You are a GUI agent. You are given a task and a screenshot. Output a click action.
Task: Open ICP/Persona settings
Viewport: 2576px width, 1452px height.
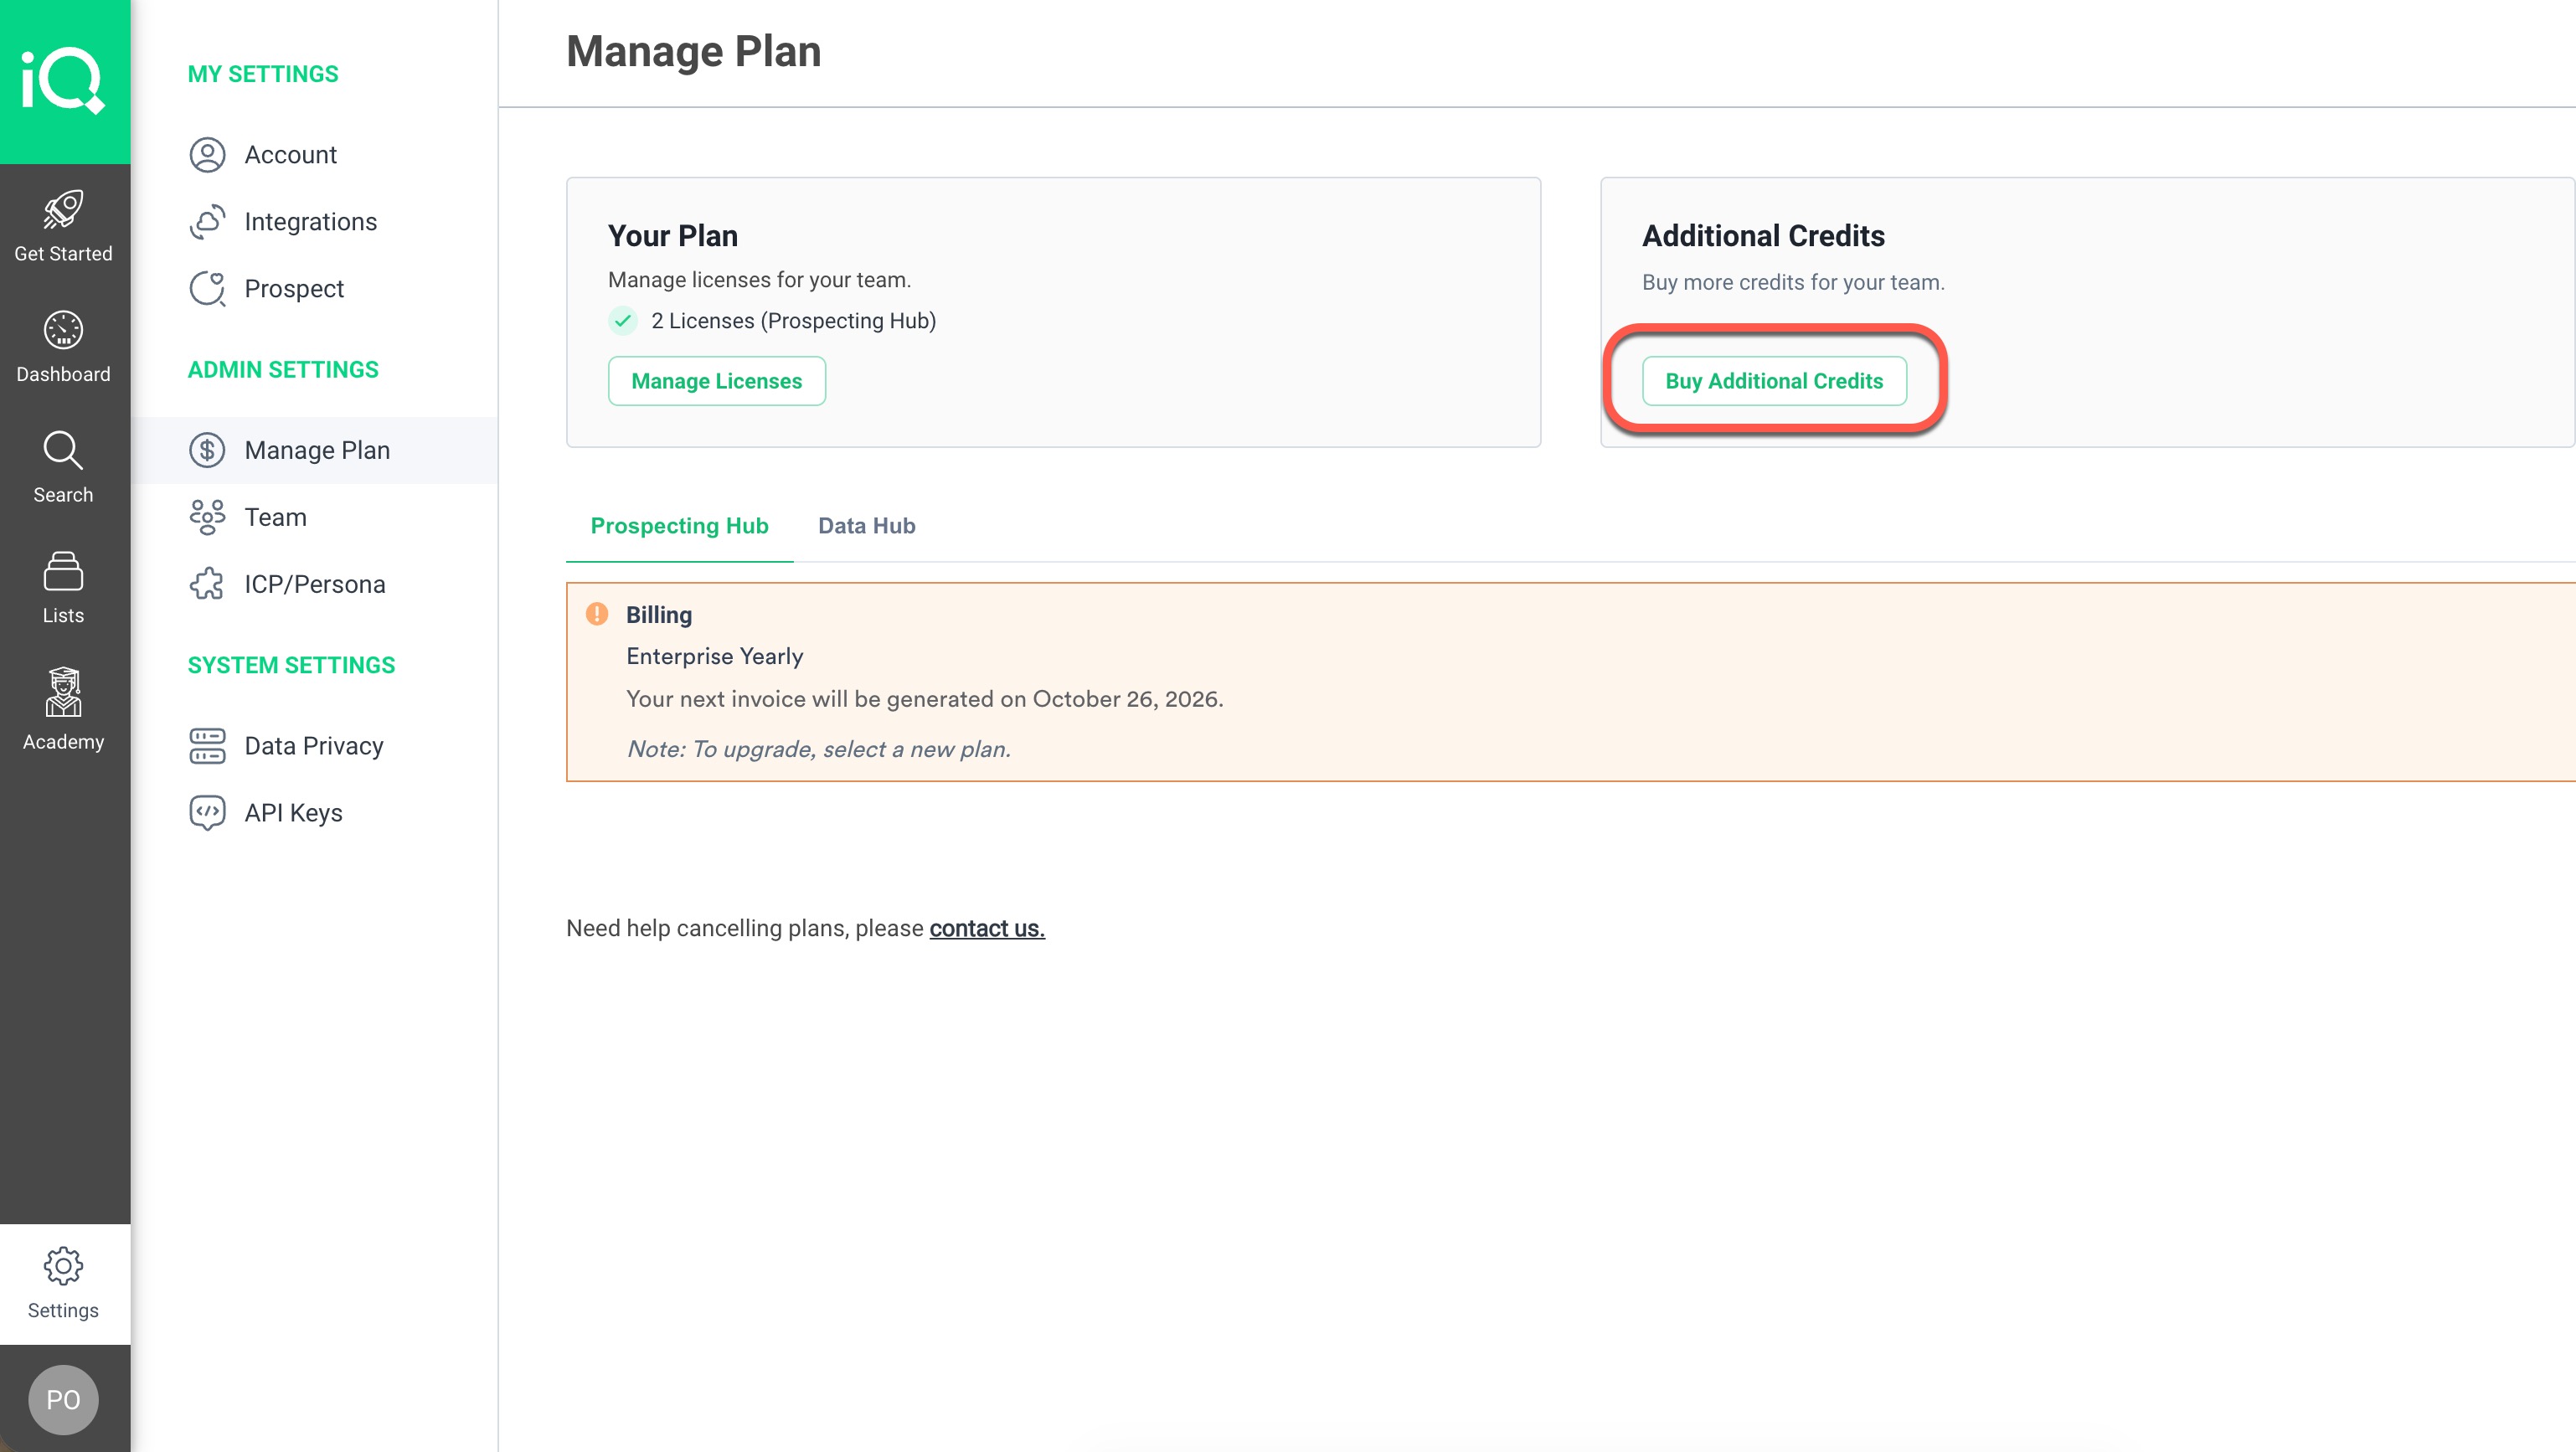pos(314,584)
